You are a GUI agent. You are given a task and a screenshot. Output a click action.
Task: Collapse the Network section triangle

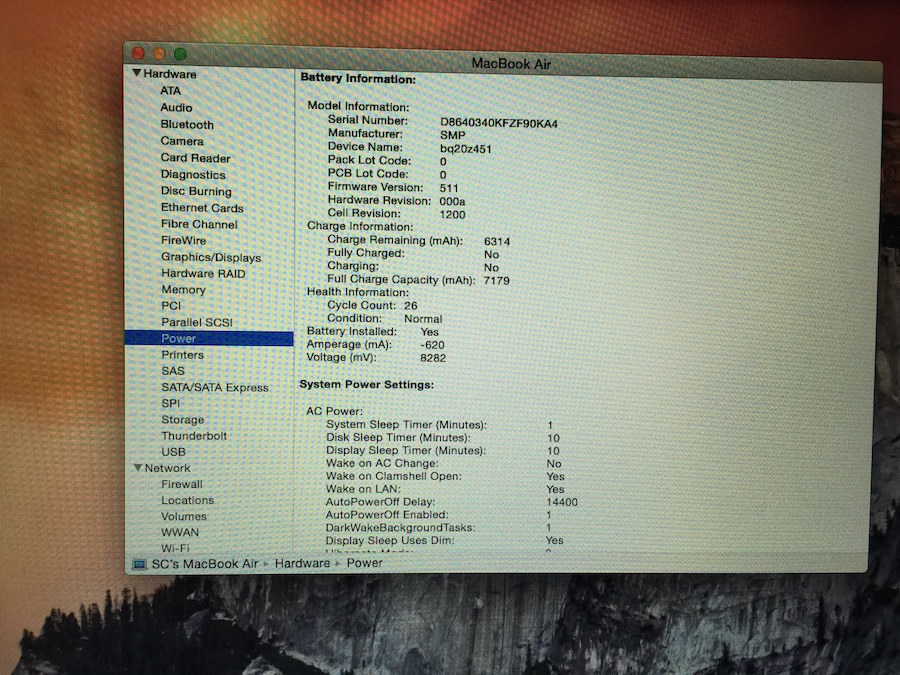138,468
